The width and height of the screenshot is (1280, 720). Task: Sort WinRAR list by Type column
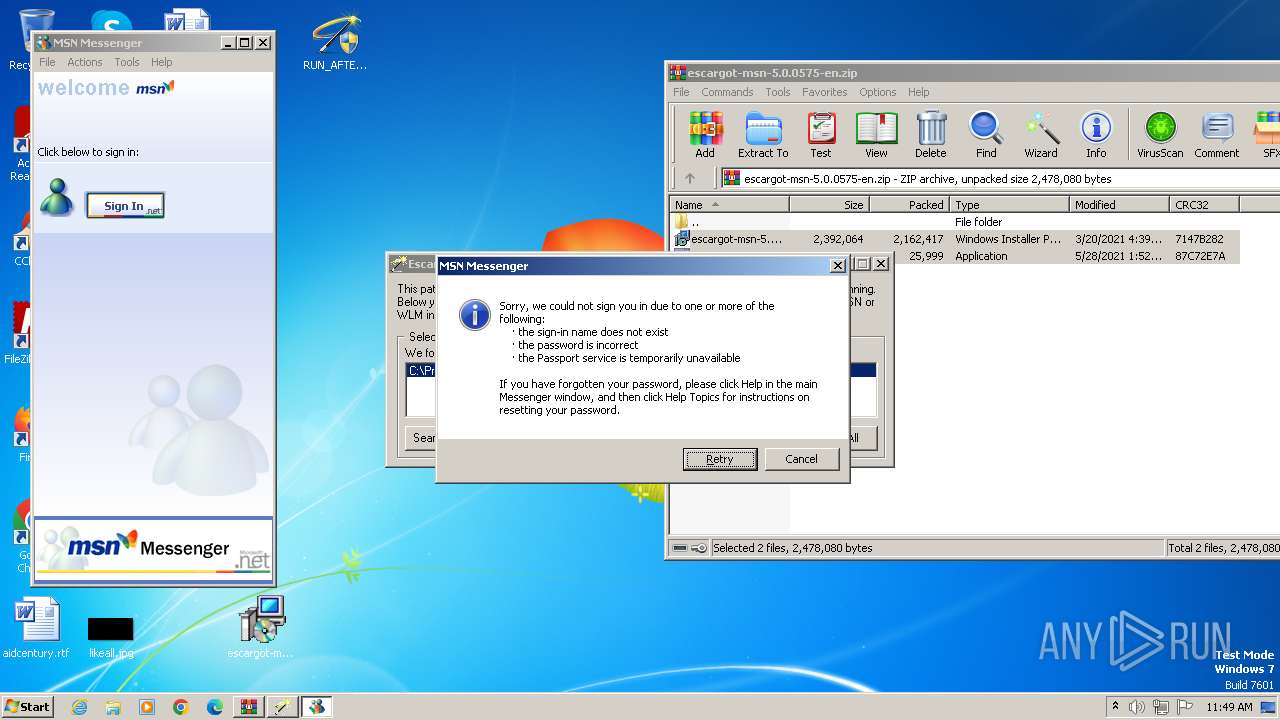(x=1009, y=205)
